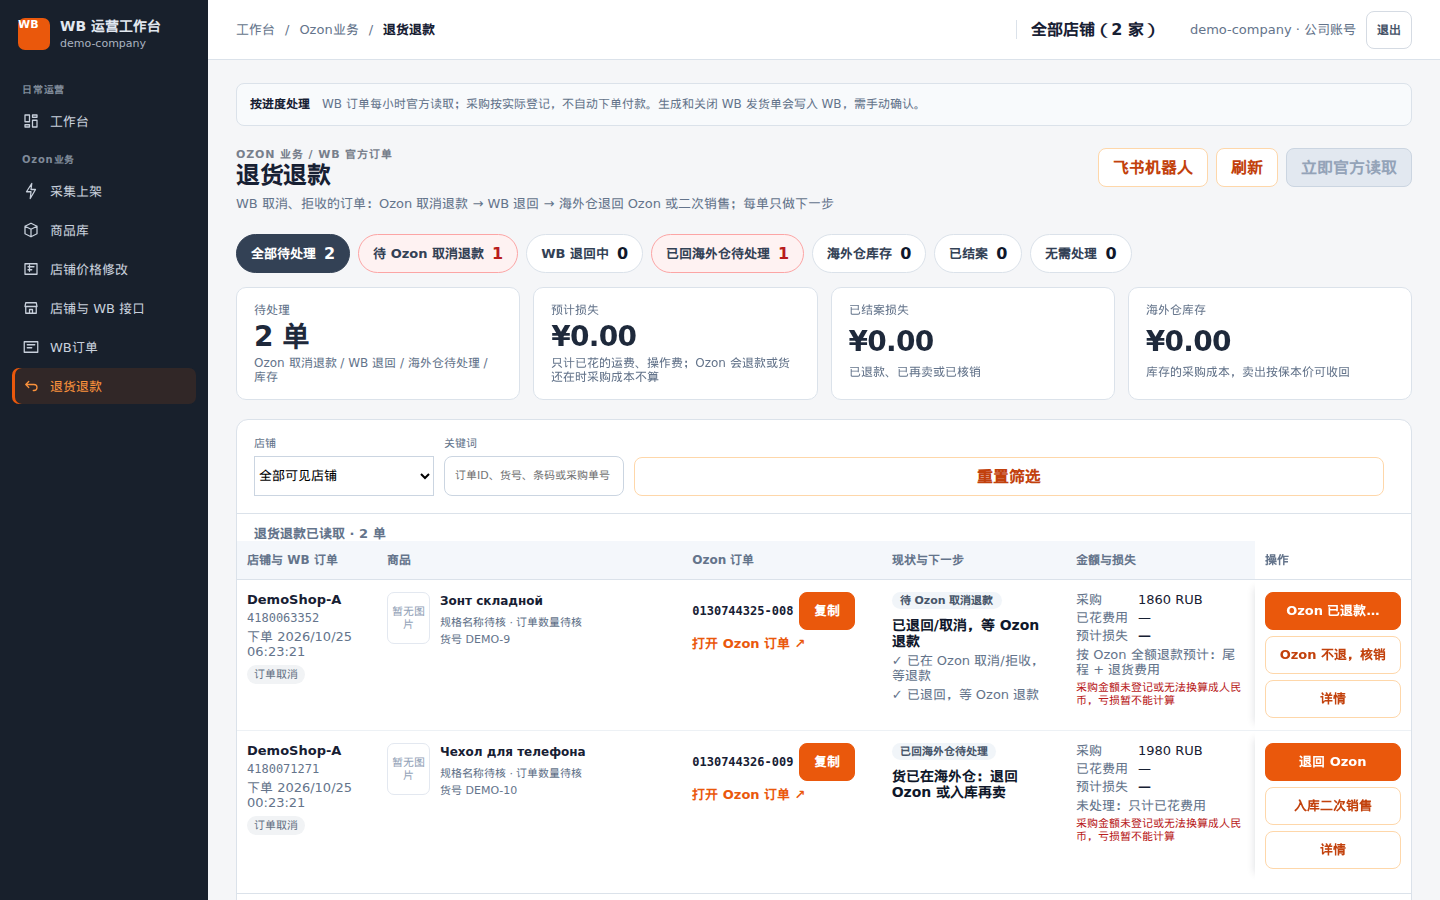The image size is (1440, 900).
Task: Open 商品库 in the sidebar menu
Action: pyautogui.click(x=104, y=230)
